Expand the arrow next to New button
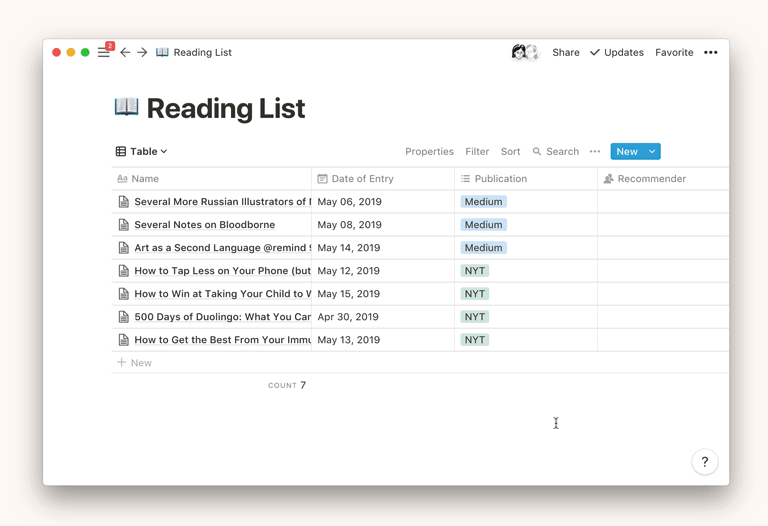The width and height of the screenshot is (768, 526). pyautogui.click(x=652, y=152)
